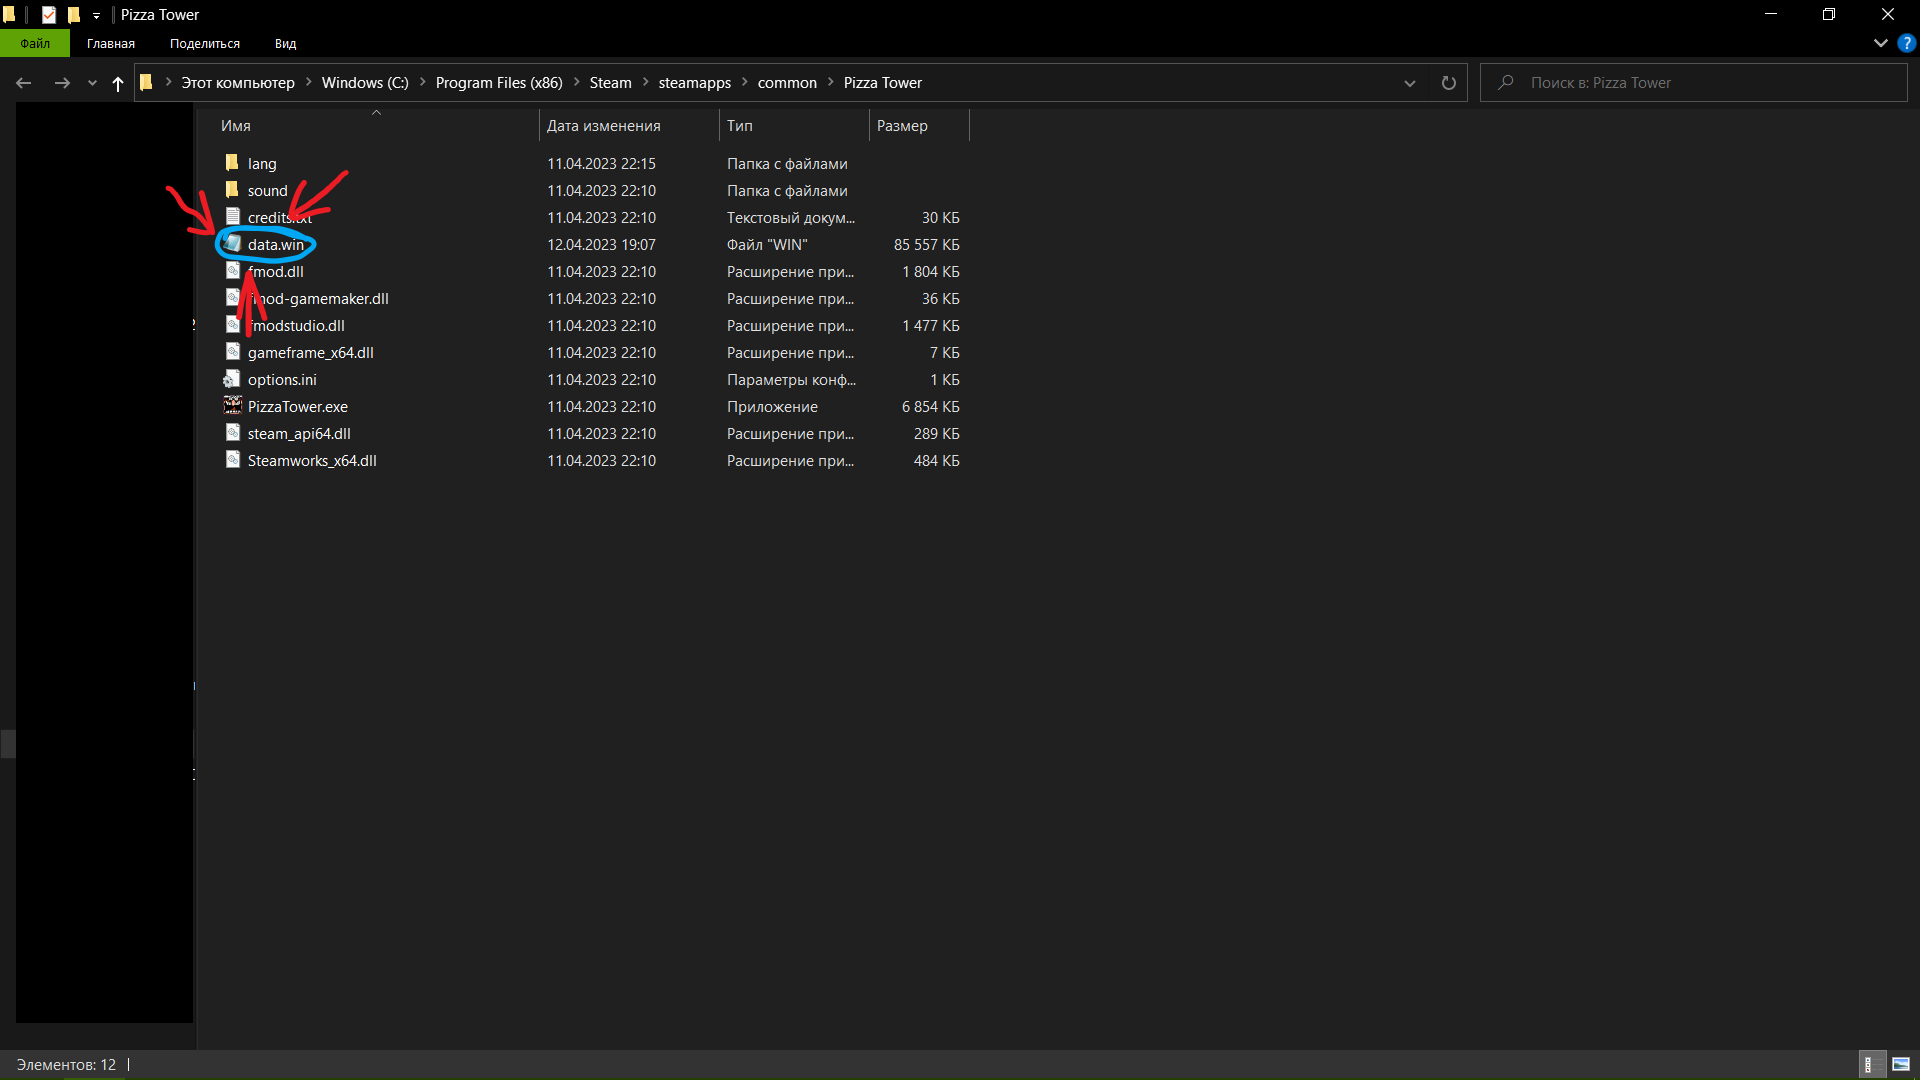Click the PizzaTower.exe application icon
Viewport: 1920px width, 1080px height.
(x=233, y=406)
